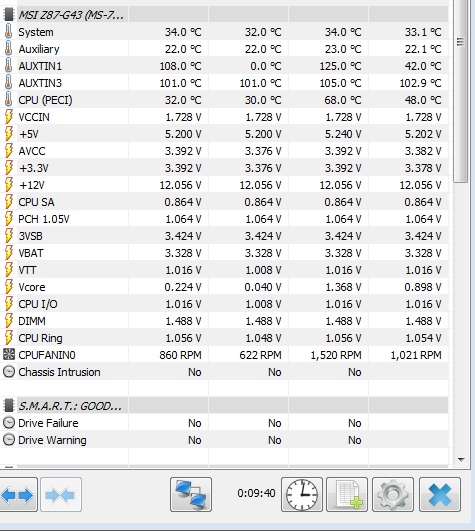Click the AUXTIN1 thermometer icon
This screenshot has width=475, height=531.
click(x=8, y=66)
